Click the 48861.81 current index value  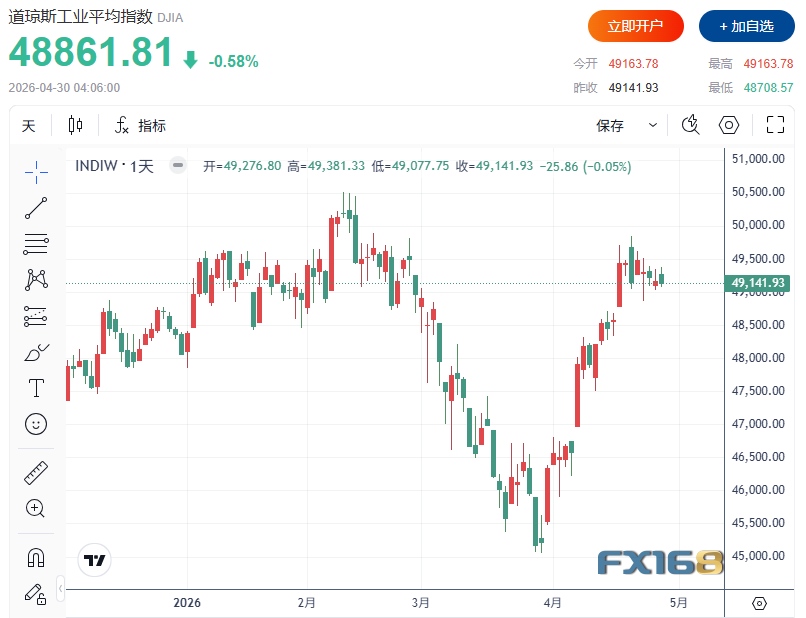click(90, 52)
